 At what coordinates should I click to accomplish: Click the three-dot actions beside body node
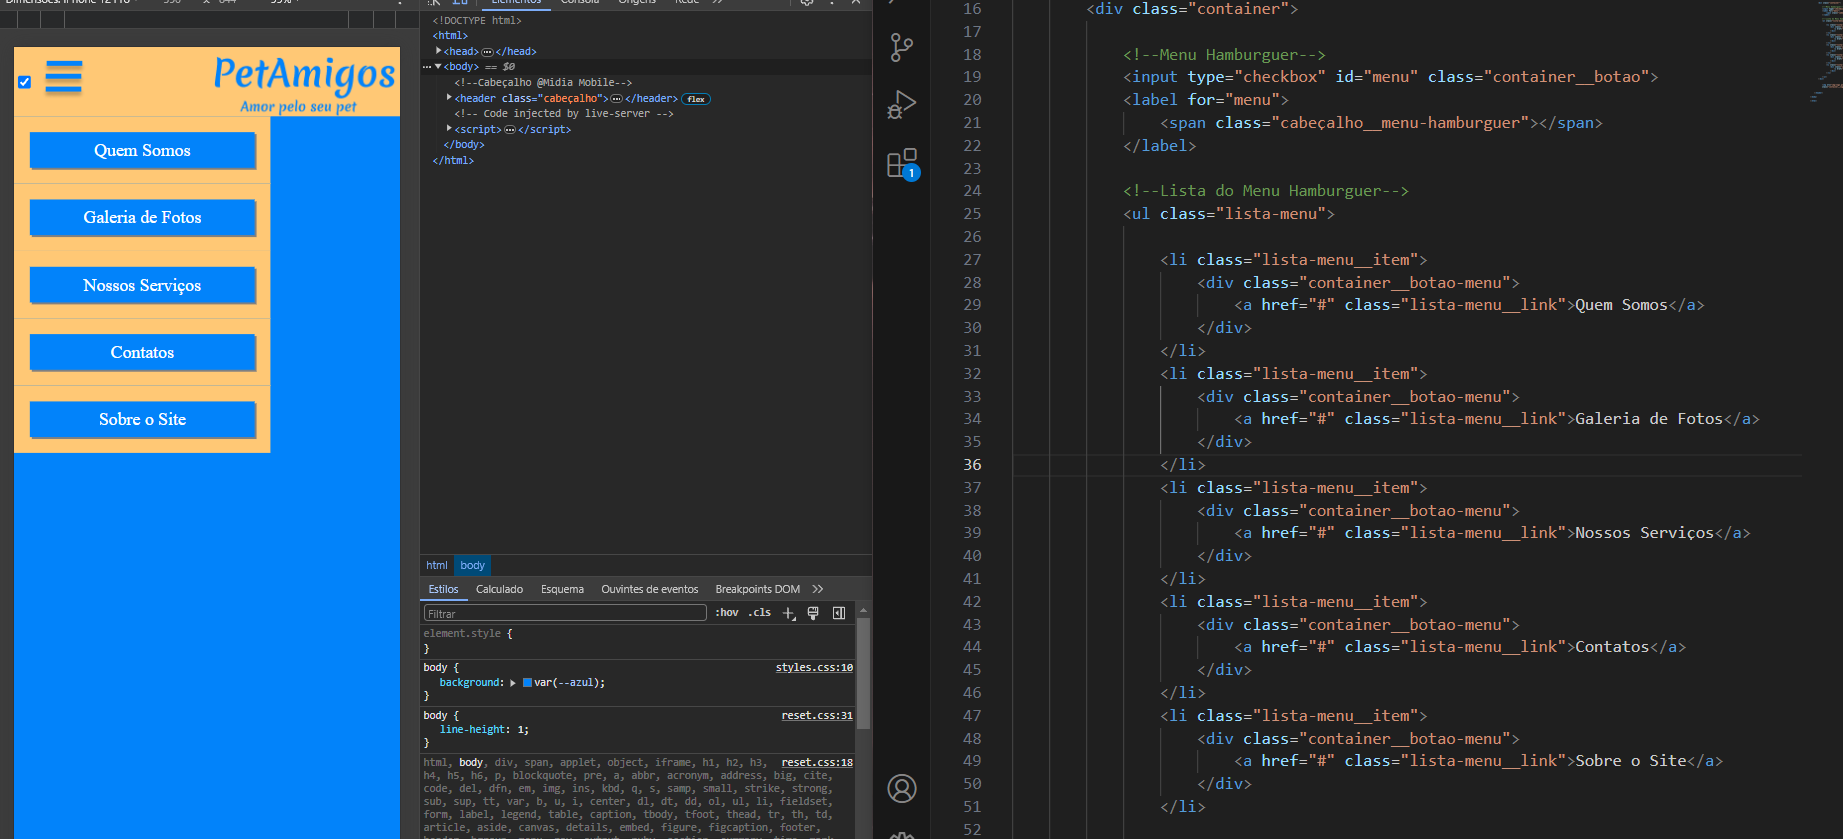426,67
